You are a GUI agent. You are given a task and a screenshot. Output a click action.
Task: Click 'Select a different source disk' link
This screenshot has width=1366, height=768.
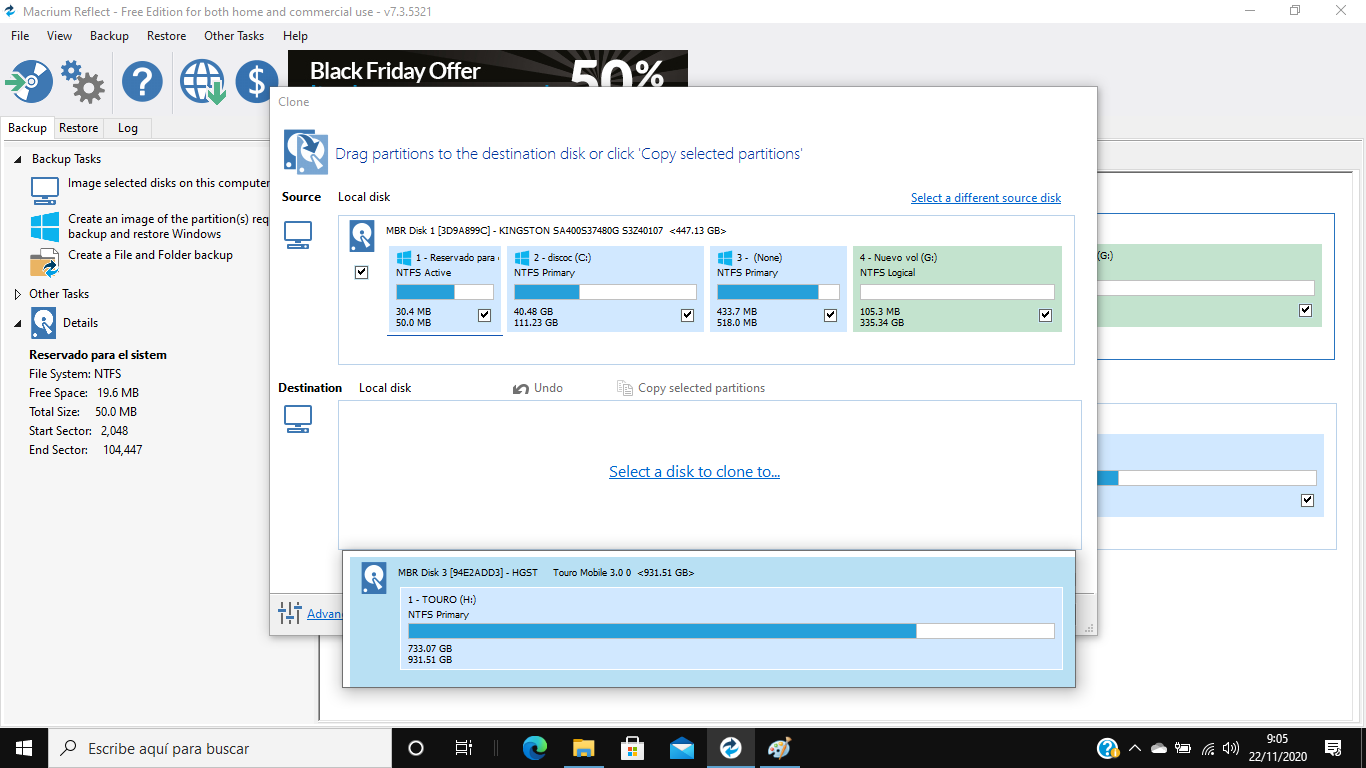click(985, 198)
